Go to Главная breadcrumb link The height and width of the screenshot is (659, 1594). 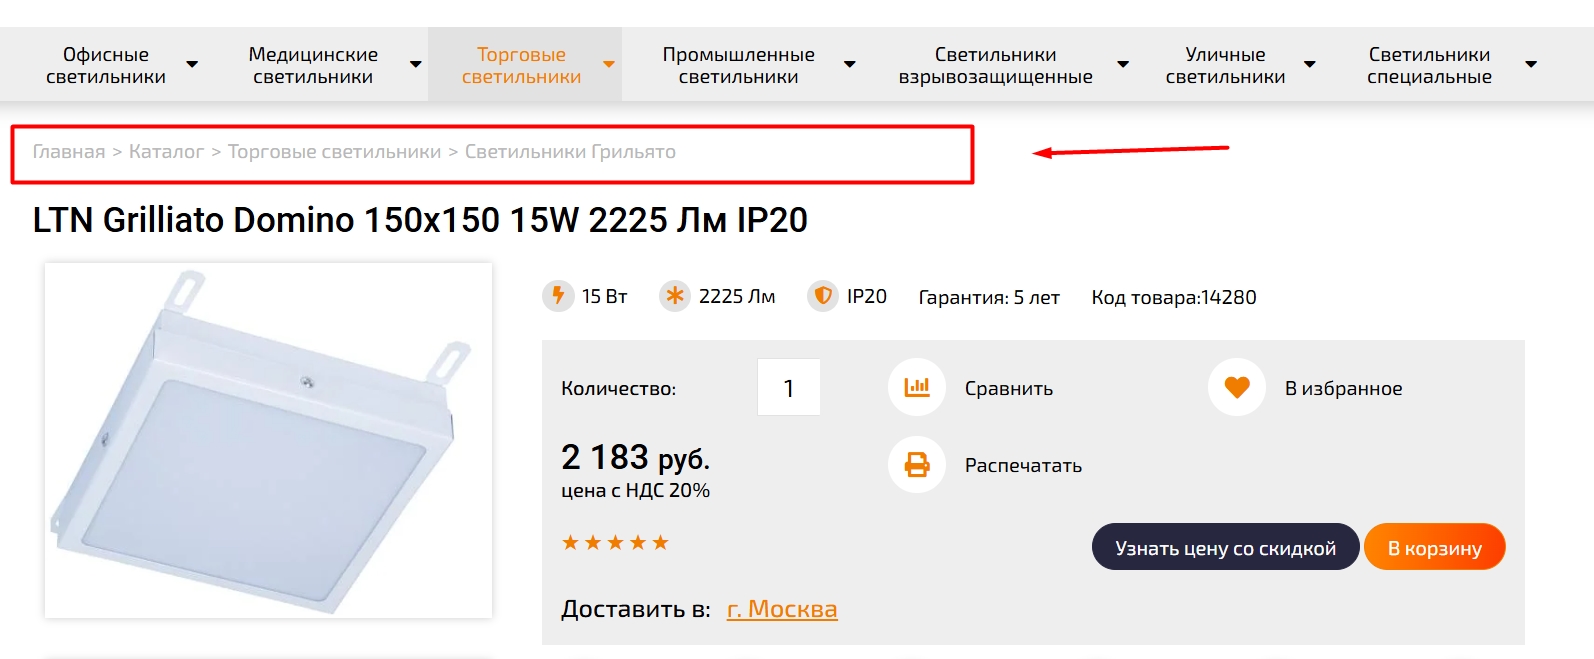69,152
